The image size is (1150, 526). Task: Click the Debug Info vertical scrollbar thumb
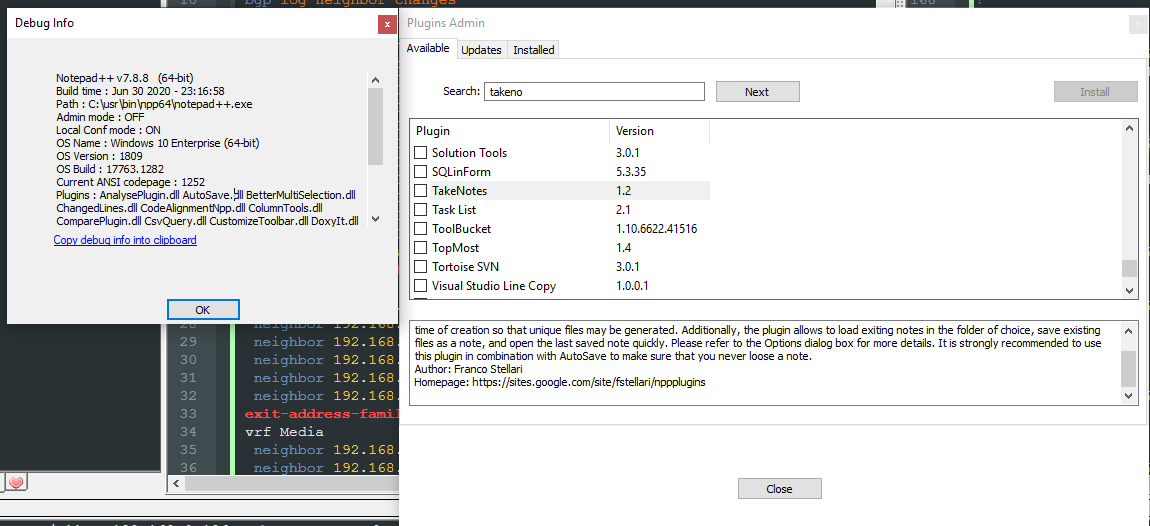click(x=376, y=126)
